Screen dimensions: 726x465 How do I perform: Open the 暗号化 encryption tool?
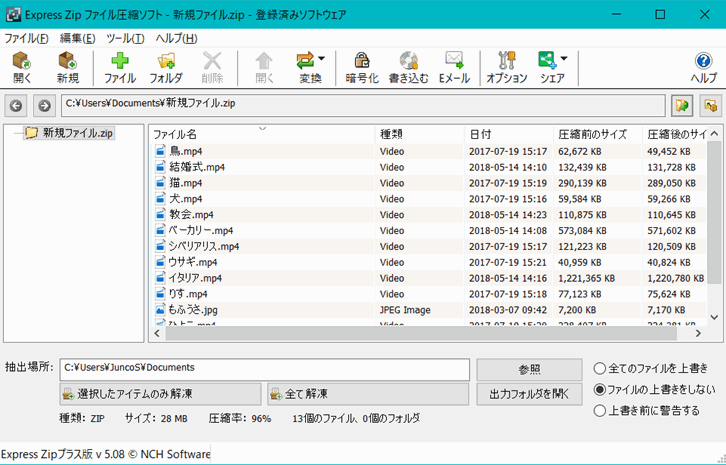[362, 68]
